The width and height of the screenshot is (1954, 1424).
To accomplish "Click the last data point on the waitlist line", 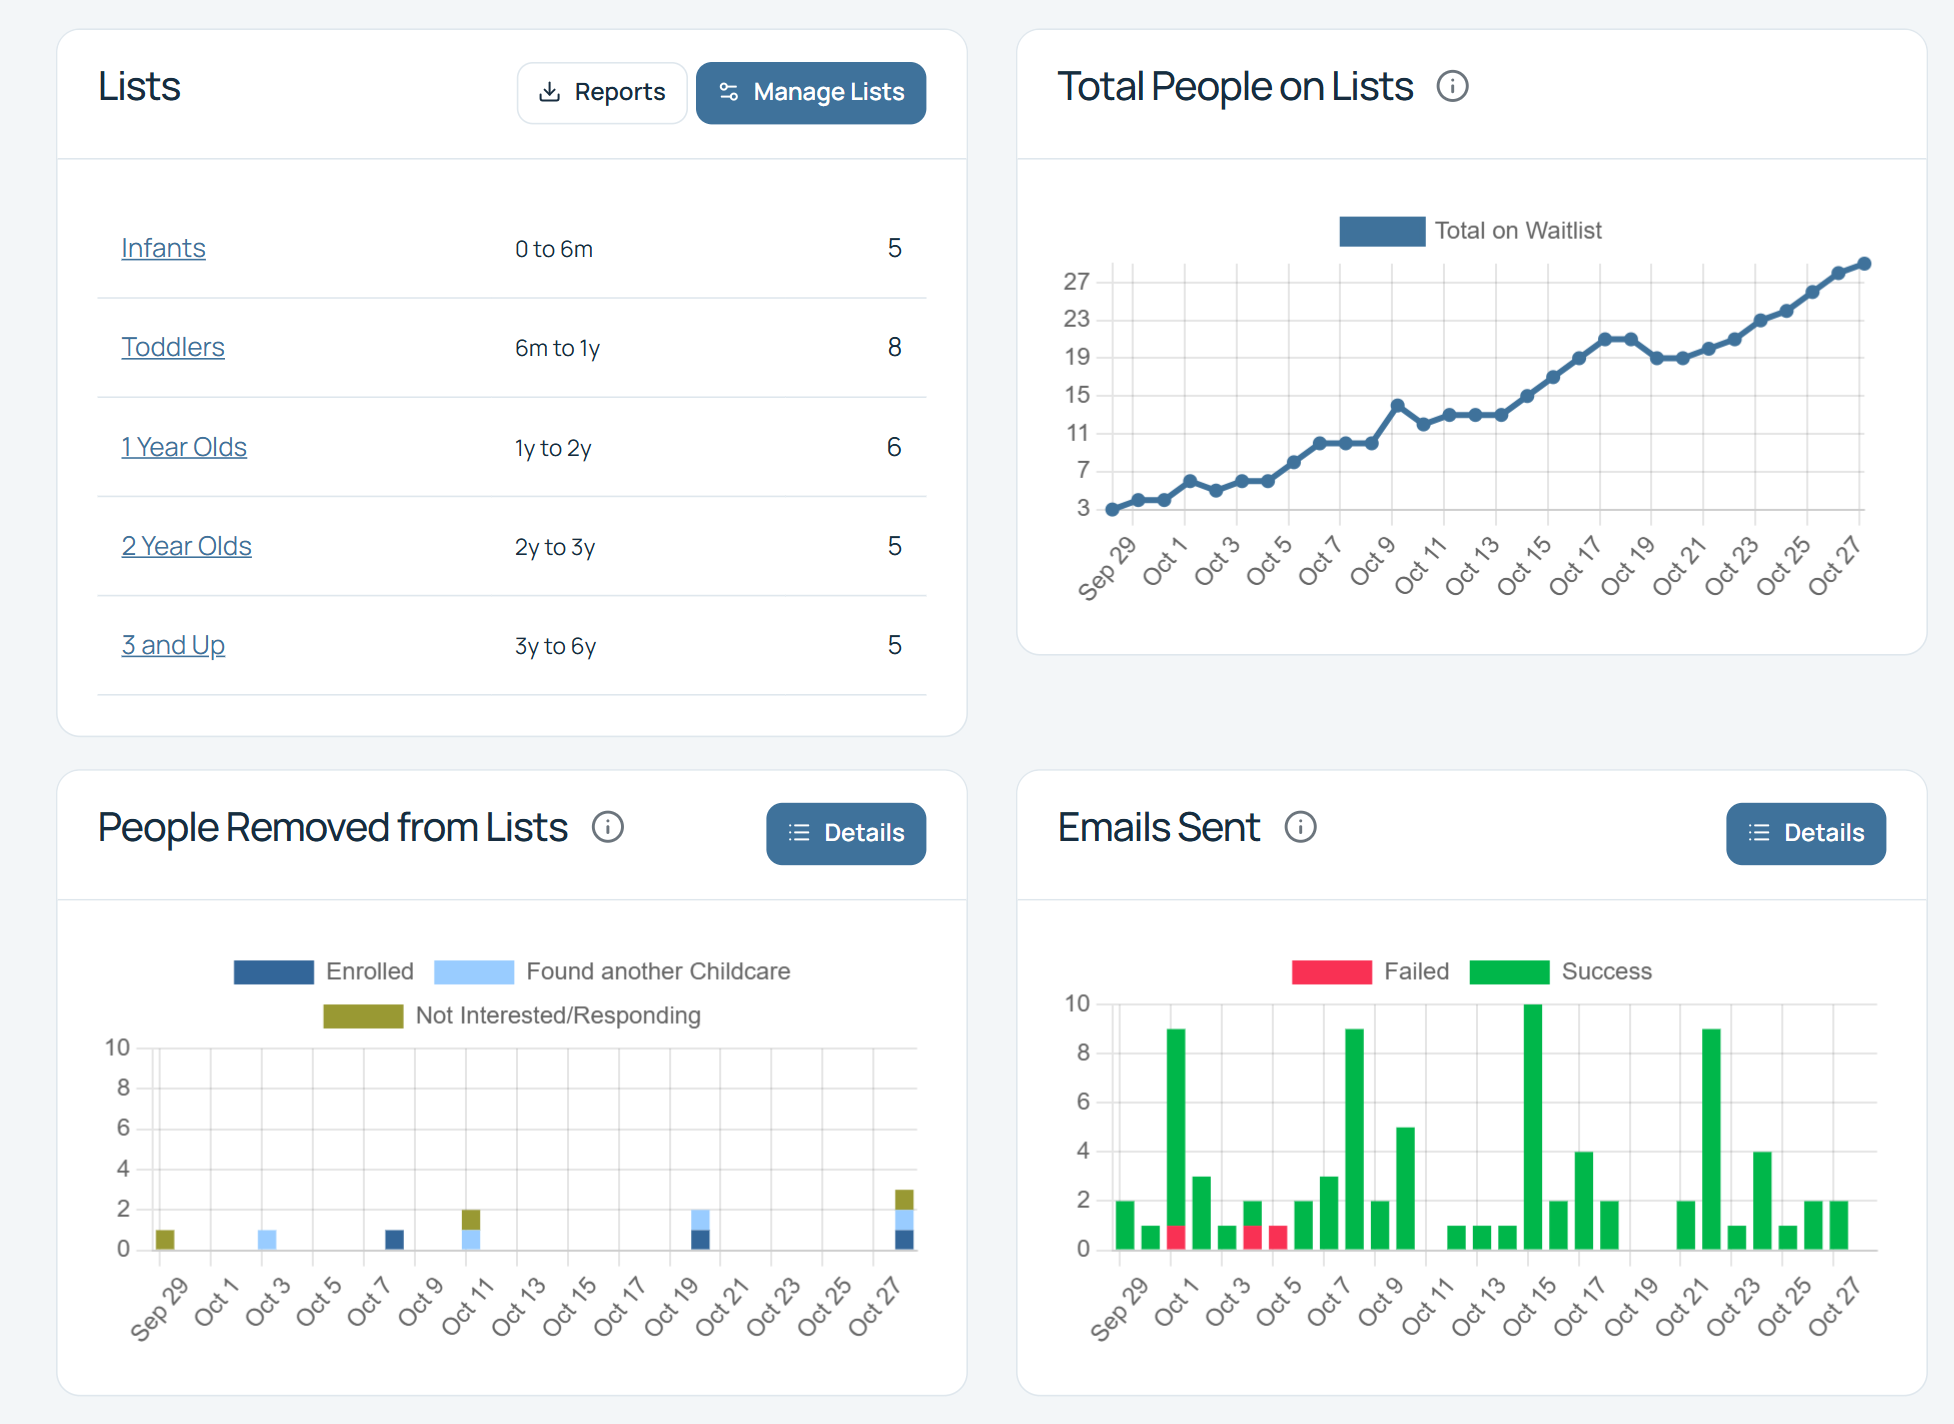I will (1864, 264).
